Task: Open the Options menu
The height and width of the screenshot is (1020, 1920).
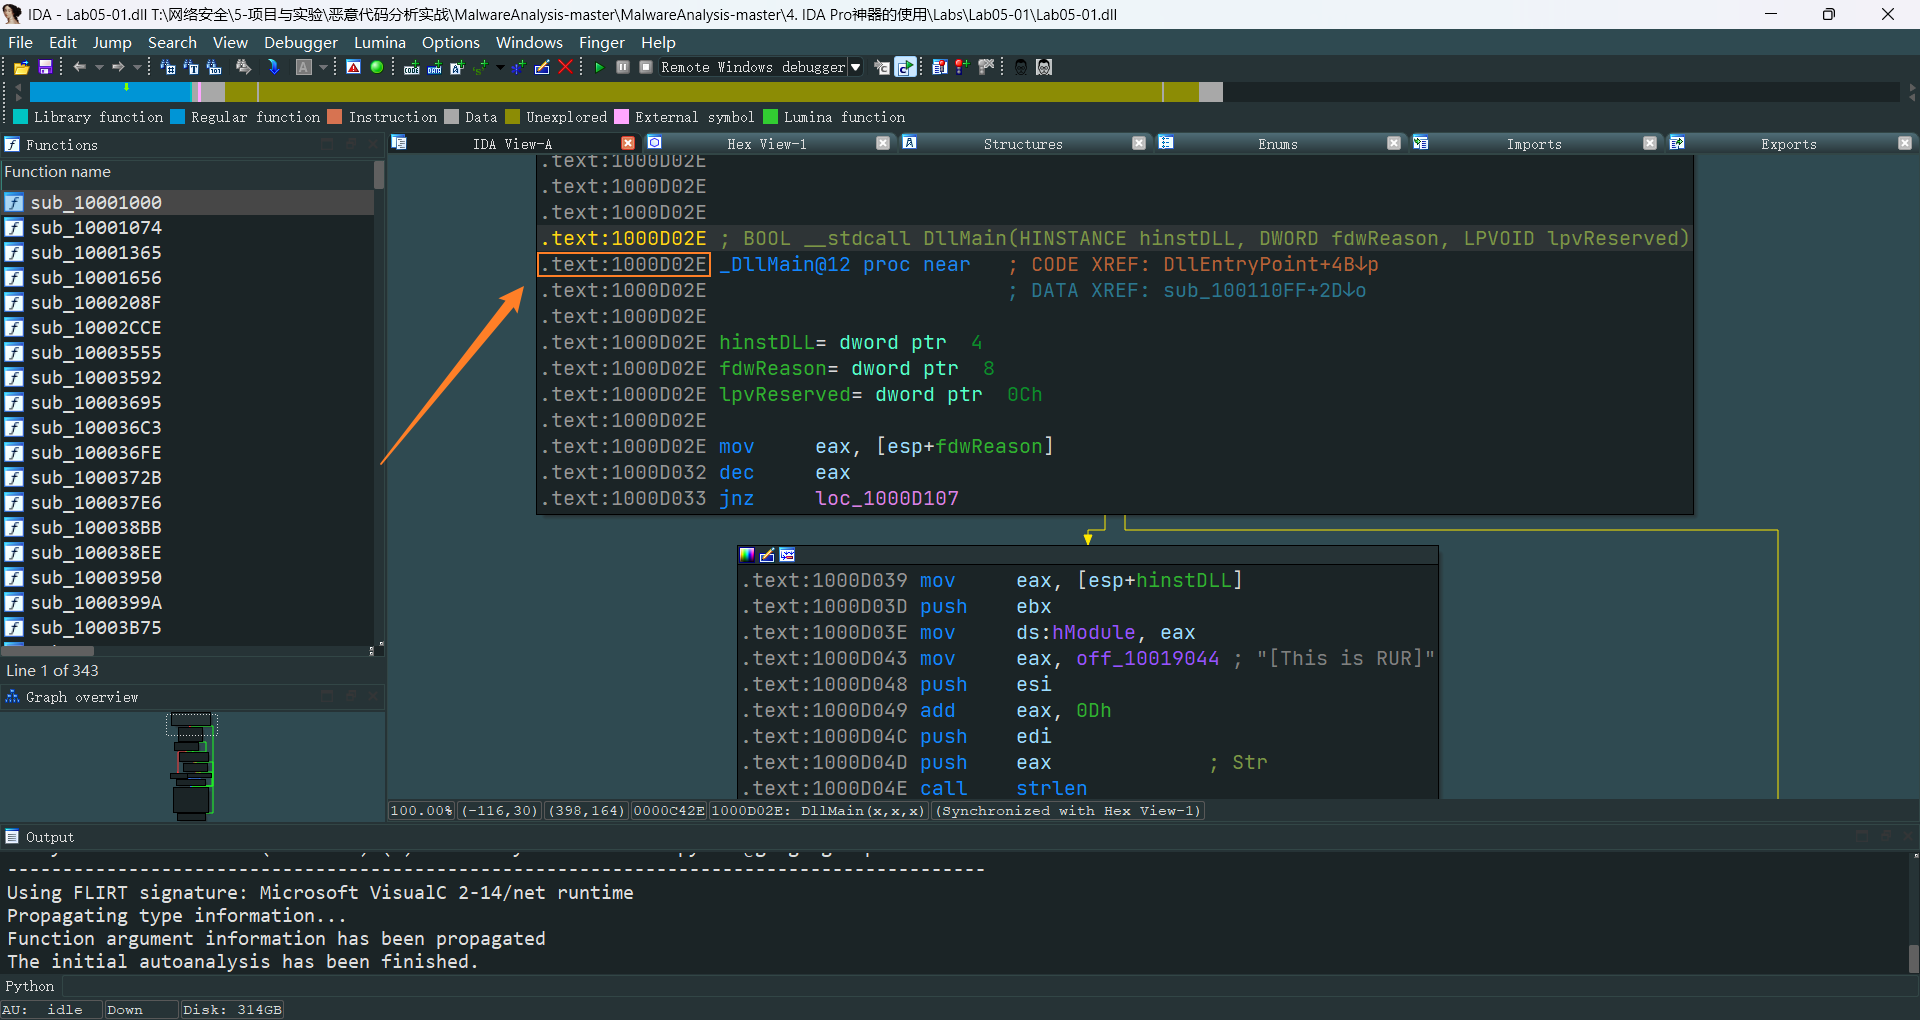Action: (450, 42)
